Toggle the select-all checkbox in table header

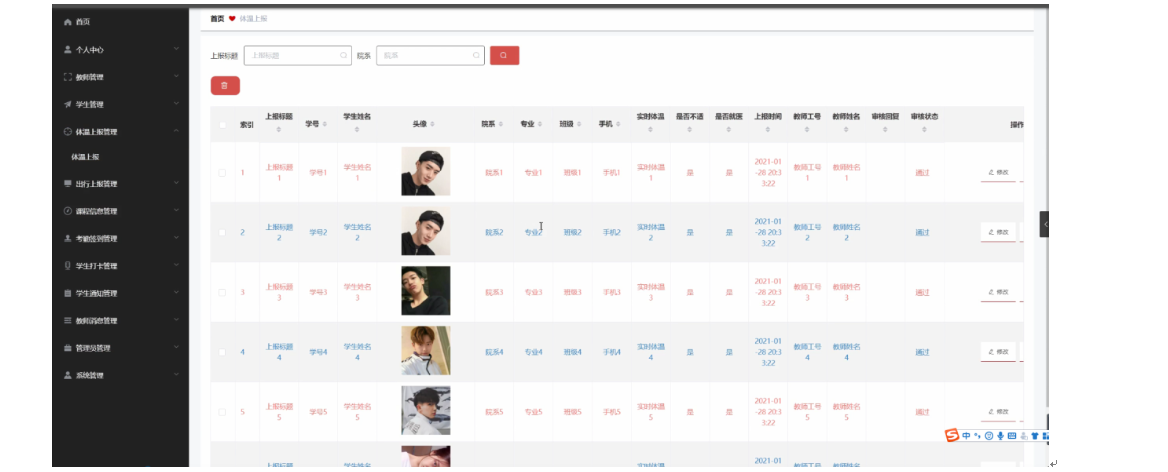(222, 125)
